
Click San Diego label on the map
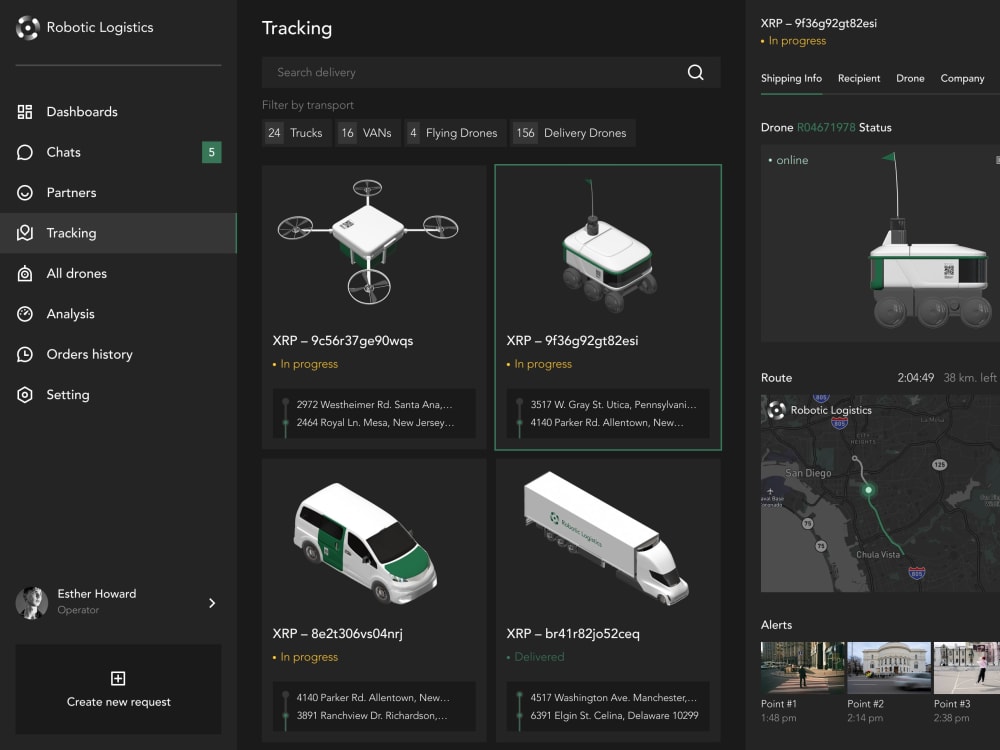click(x=808, y=473)
